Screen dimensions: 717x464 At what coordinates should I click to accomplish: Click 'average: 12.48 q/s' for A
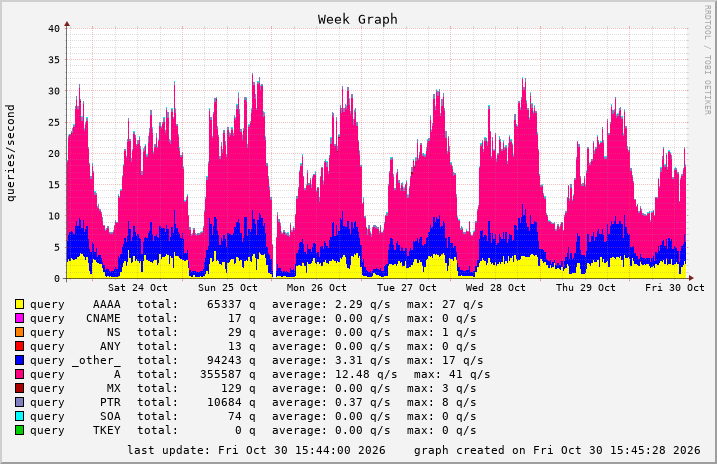335,374
